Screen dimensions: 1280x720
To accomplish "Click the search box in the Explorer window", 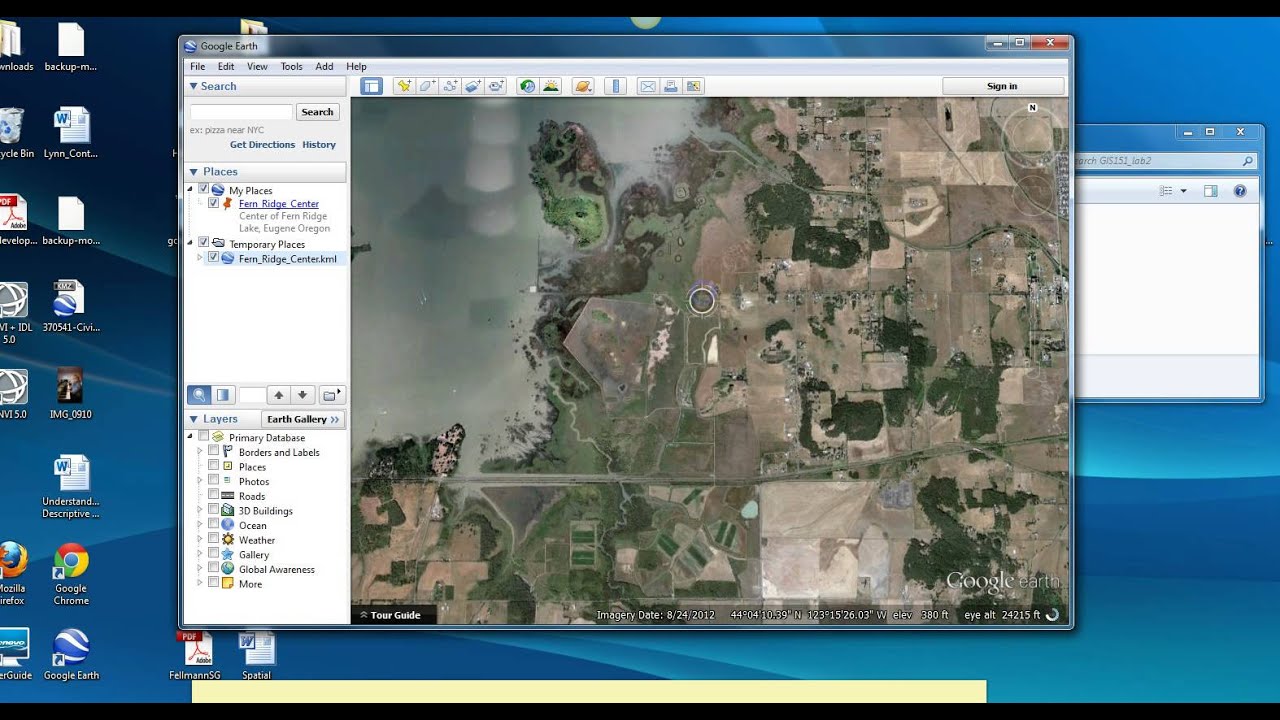I will (1164, 160).
